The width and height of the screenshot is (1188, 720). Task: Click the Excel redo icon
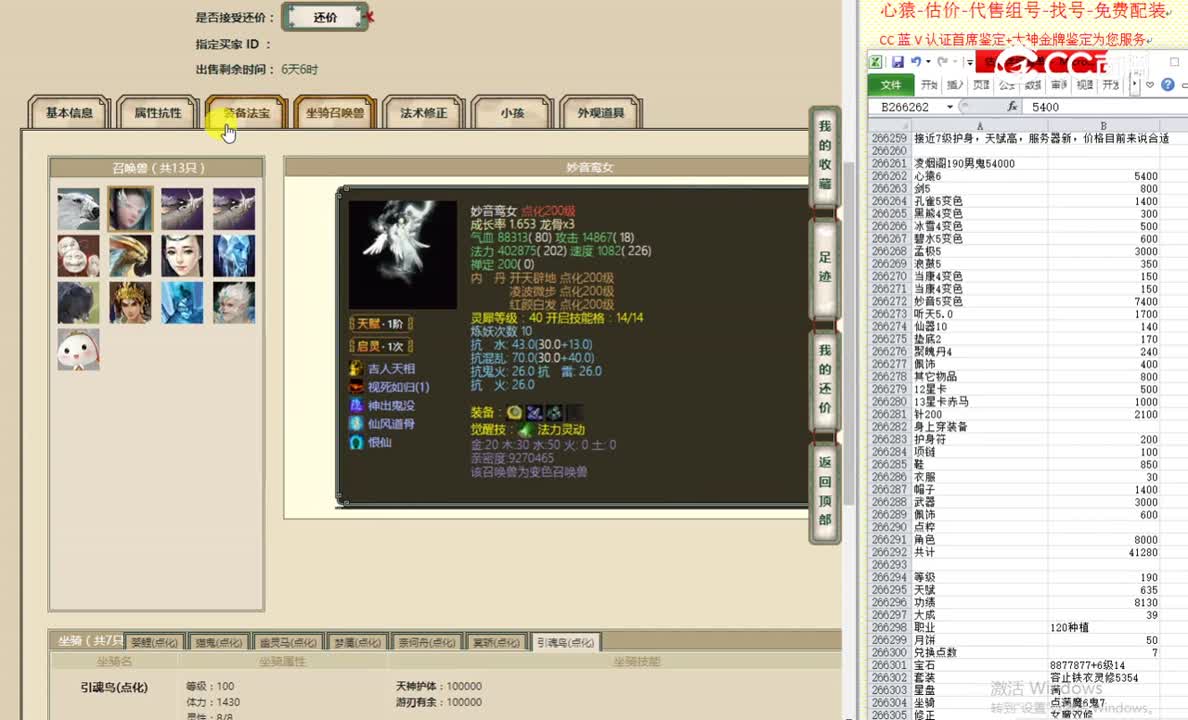(943, 62)
